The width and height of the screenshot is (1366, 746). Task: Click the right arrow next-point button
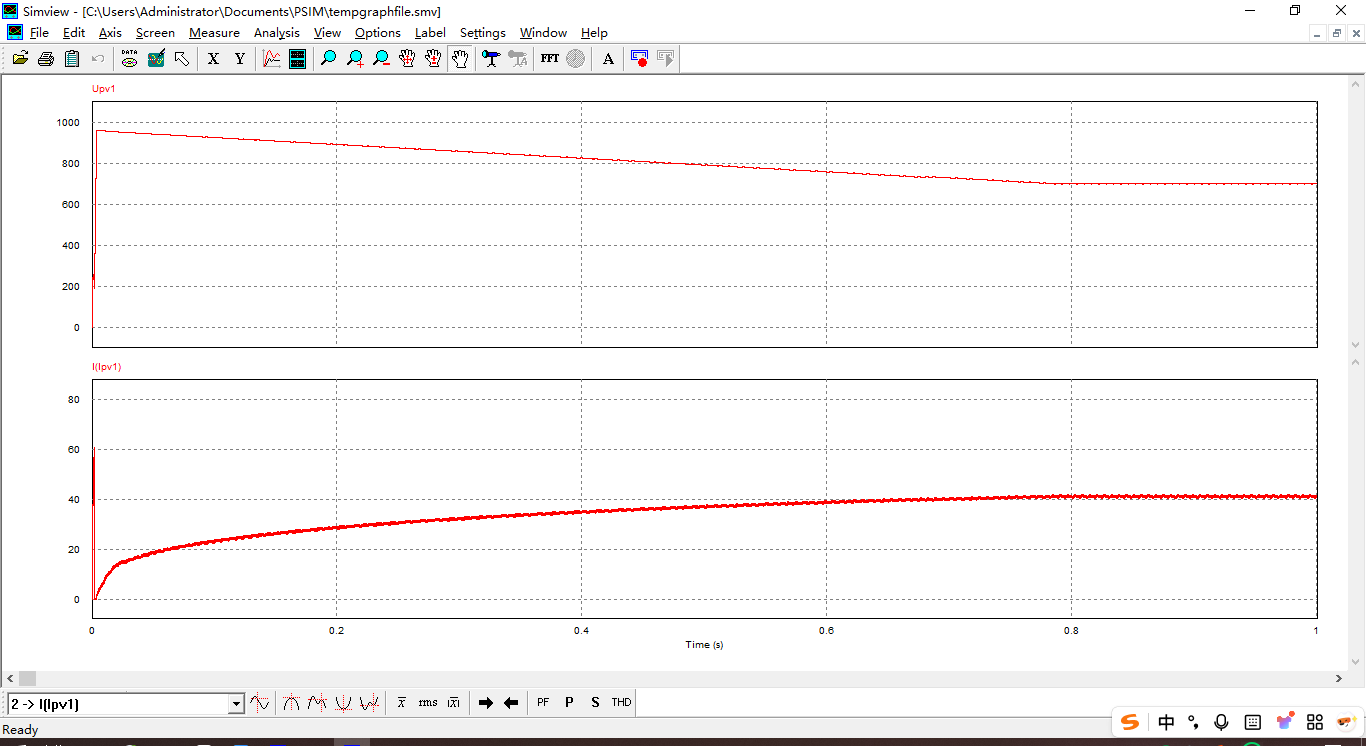486,703
